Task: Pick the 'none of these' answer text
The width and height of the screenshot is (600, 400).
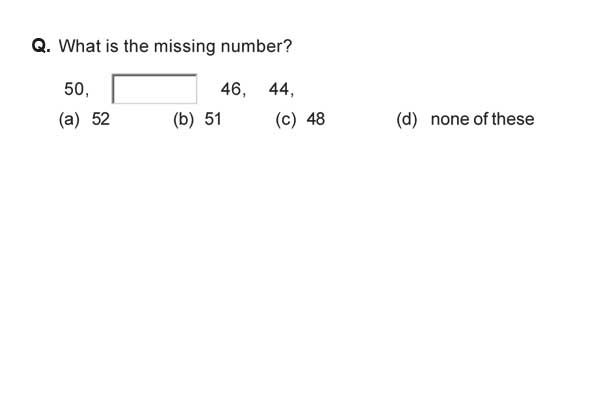Action: point(483,119)
